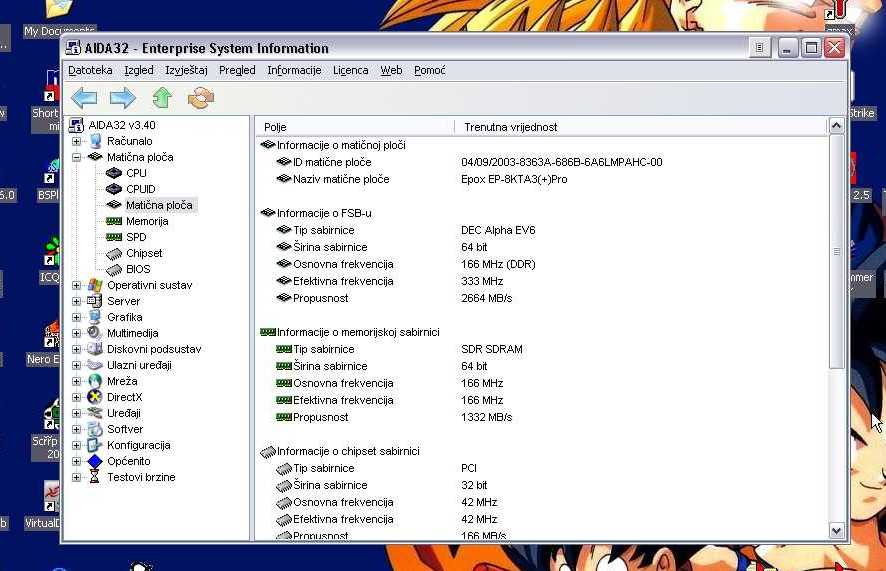The image size is (886, 571).
Task: Click the Refresh toolbar icon
Action: tap(201, 97)
